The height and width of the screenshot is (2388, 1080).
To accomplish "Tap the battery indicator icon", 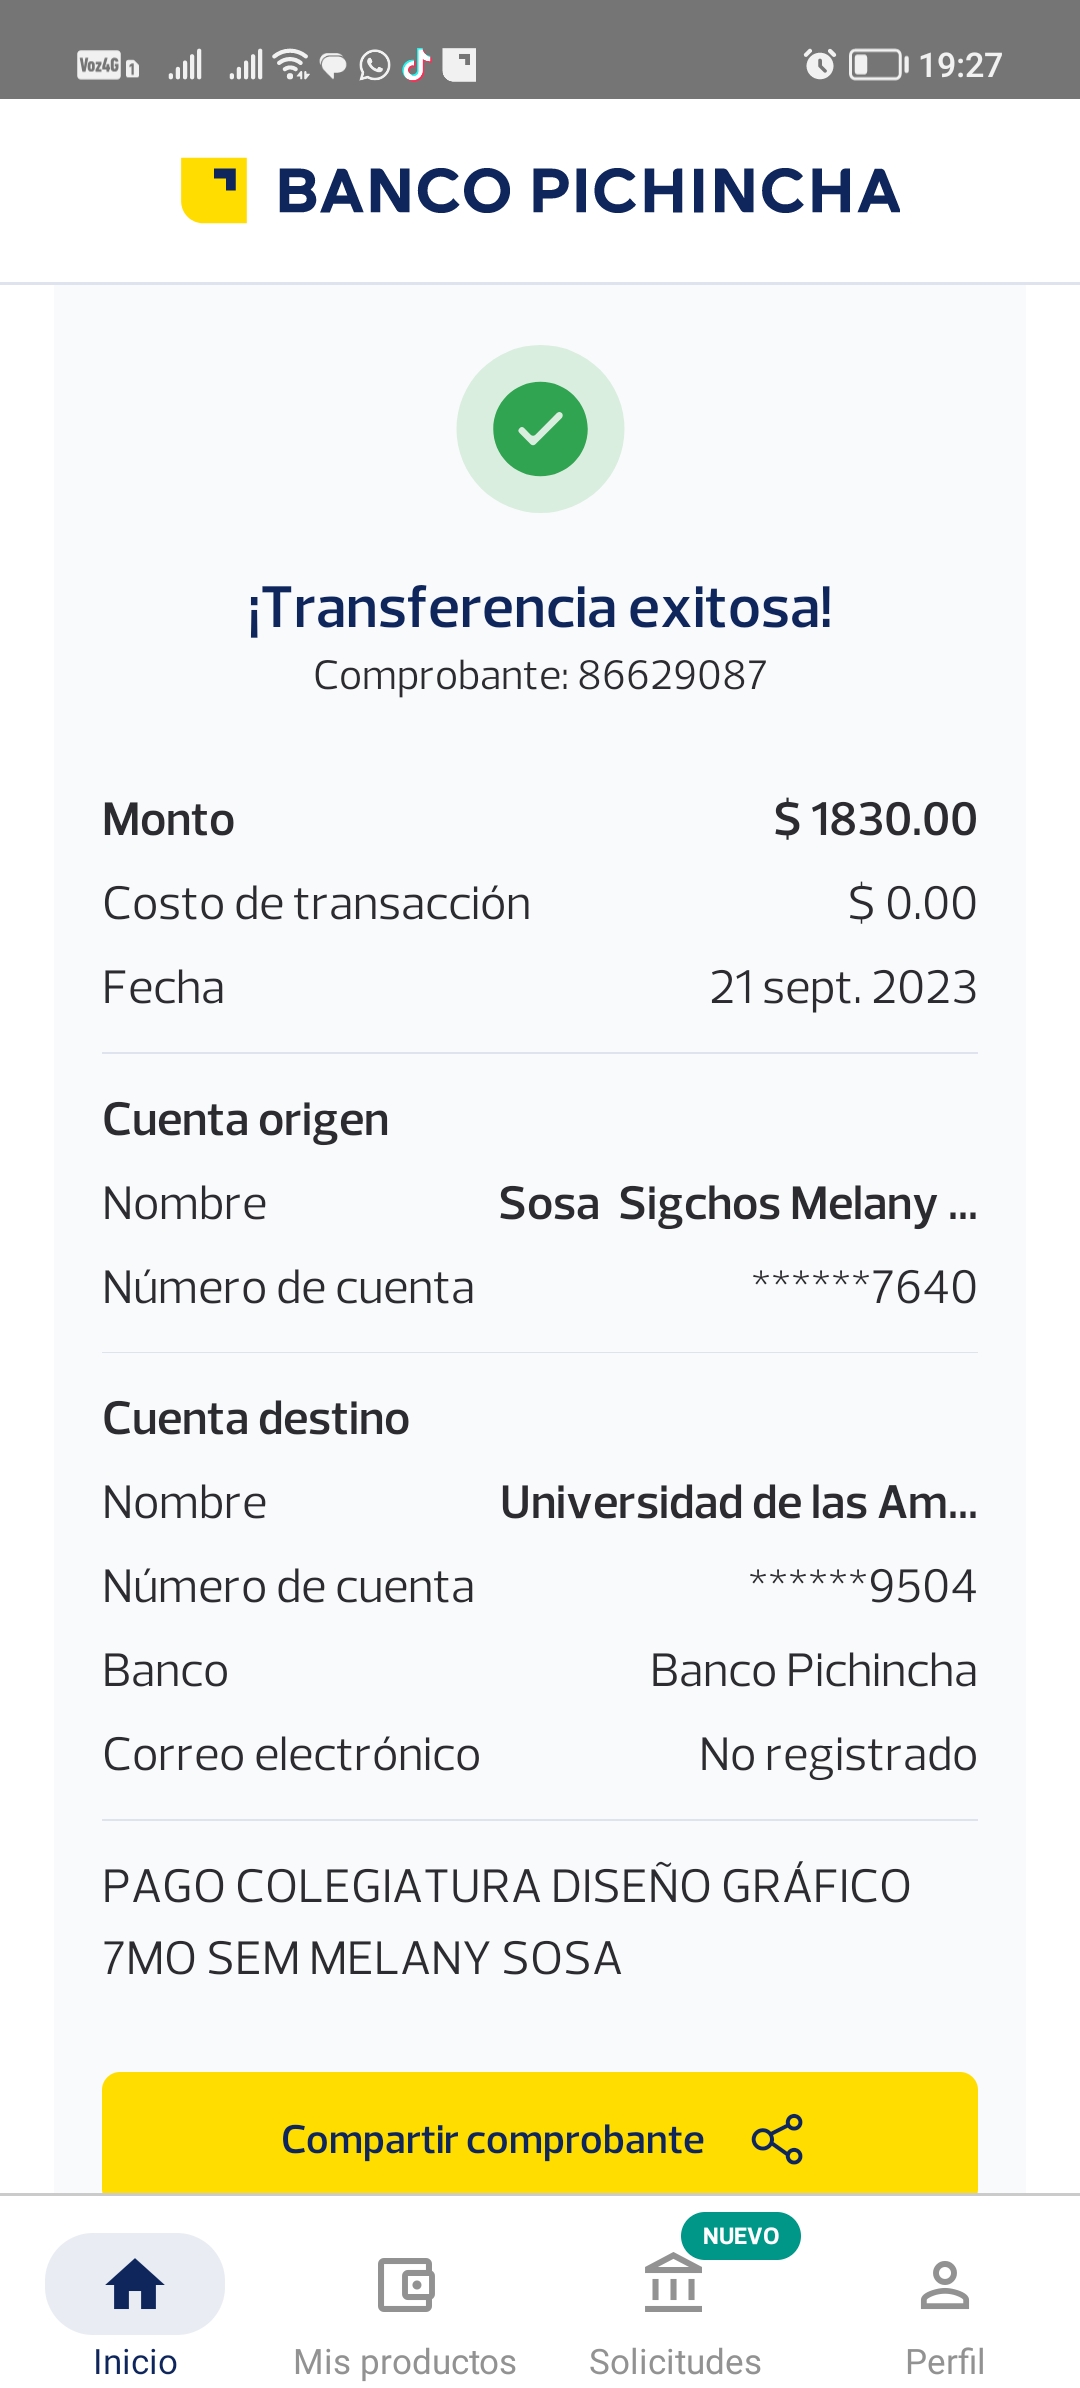I will click(x=878, y=65).
